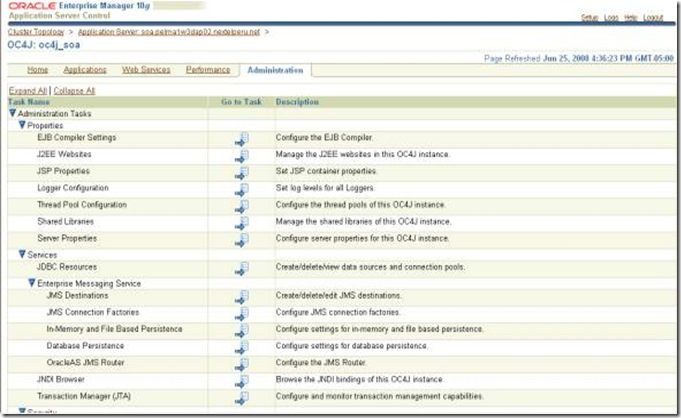Click the J2EE Websites go-to-task icon
This screenshot has width=681, height=418.
click(x=241, y=156)
